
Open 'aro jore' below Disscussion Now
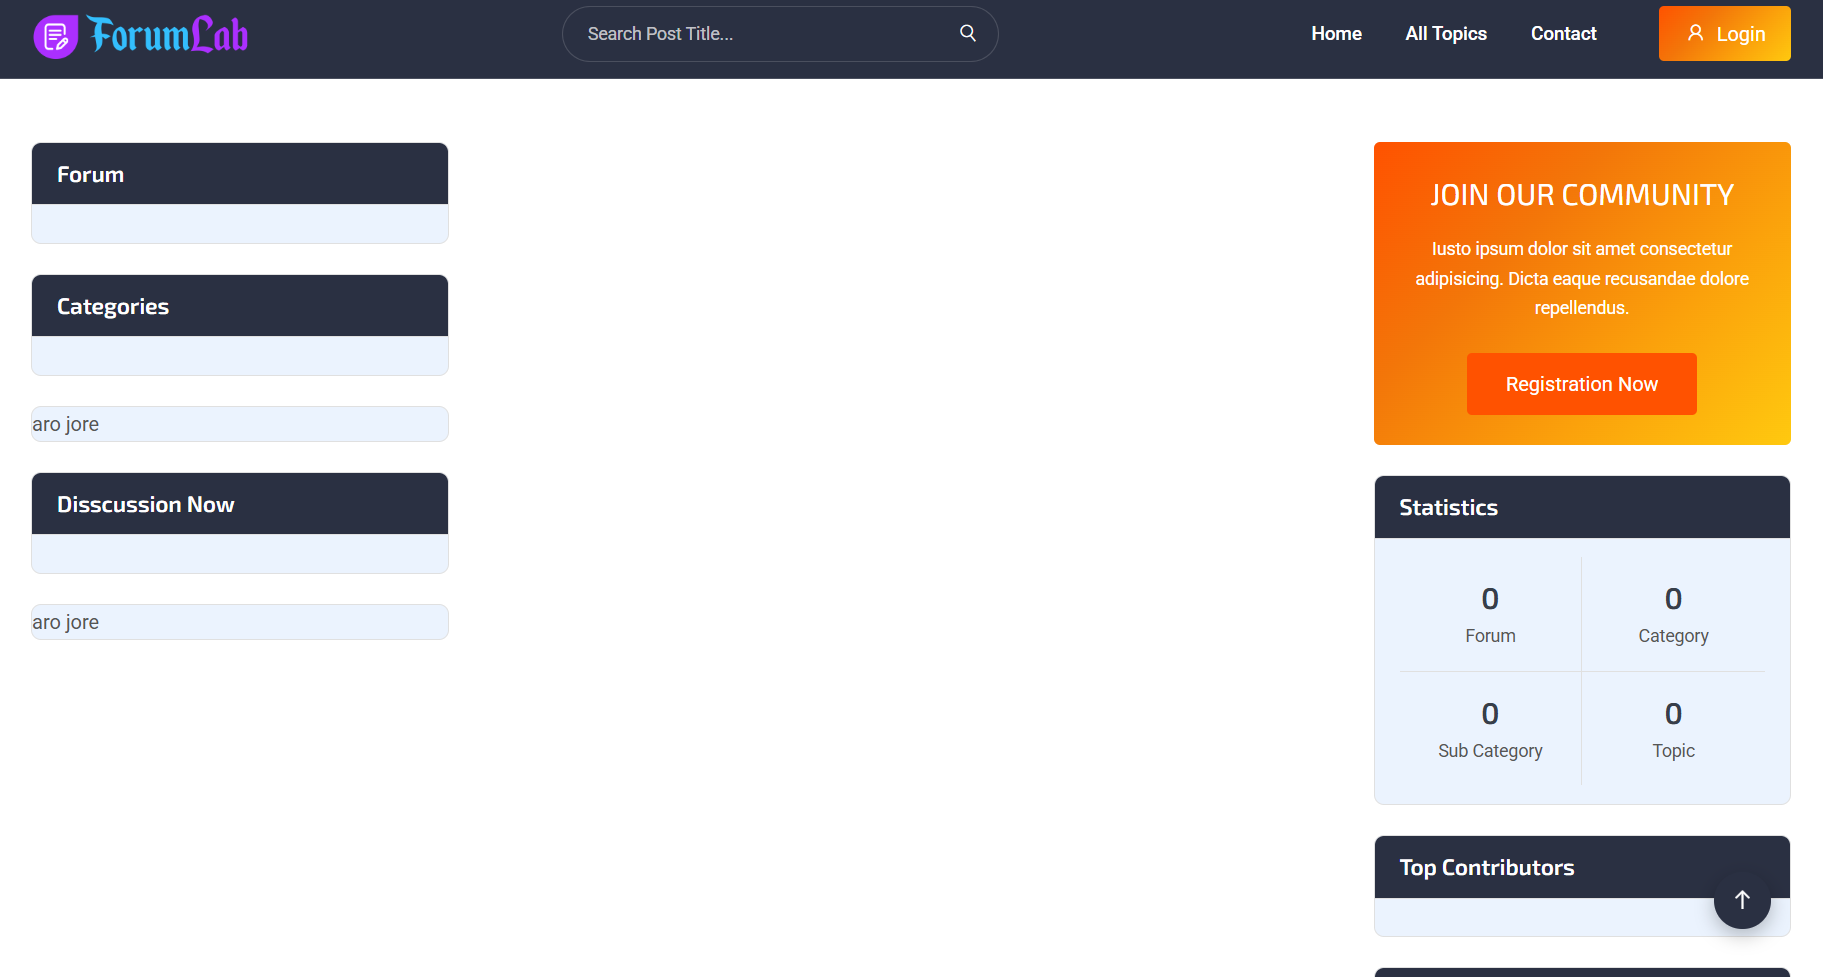click(66, 622)
